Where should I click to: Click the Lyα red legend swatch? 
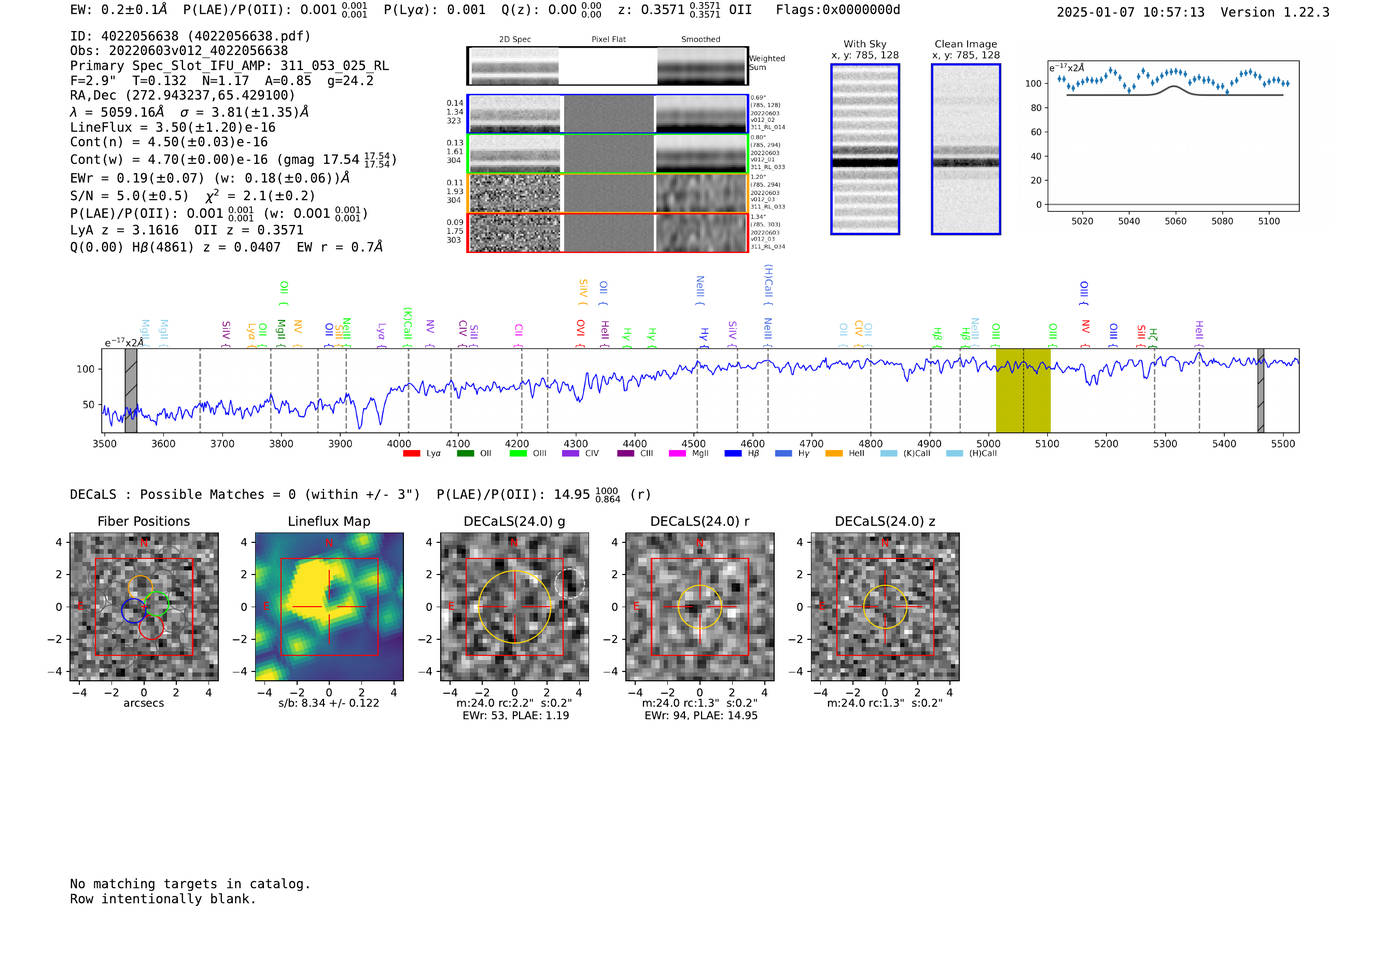[411, 453]
